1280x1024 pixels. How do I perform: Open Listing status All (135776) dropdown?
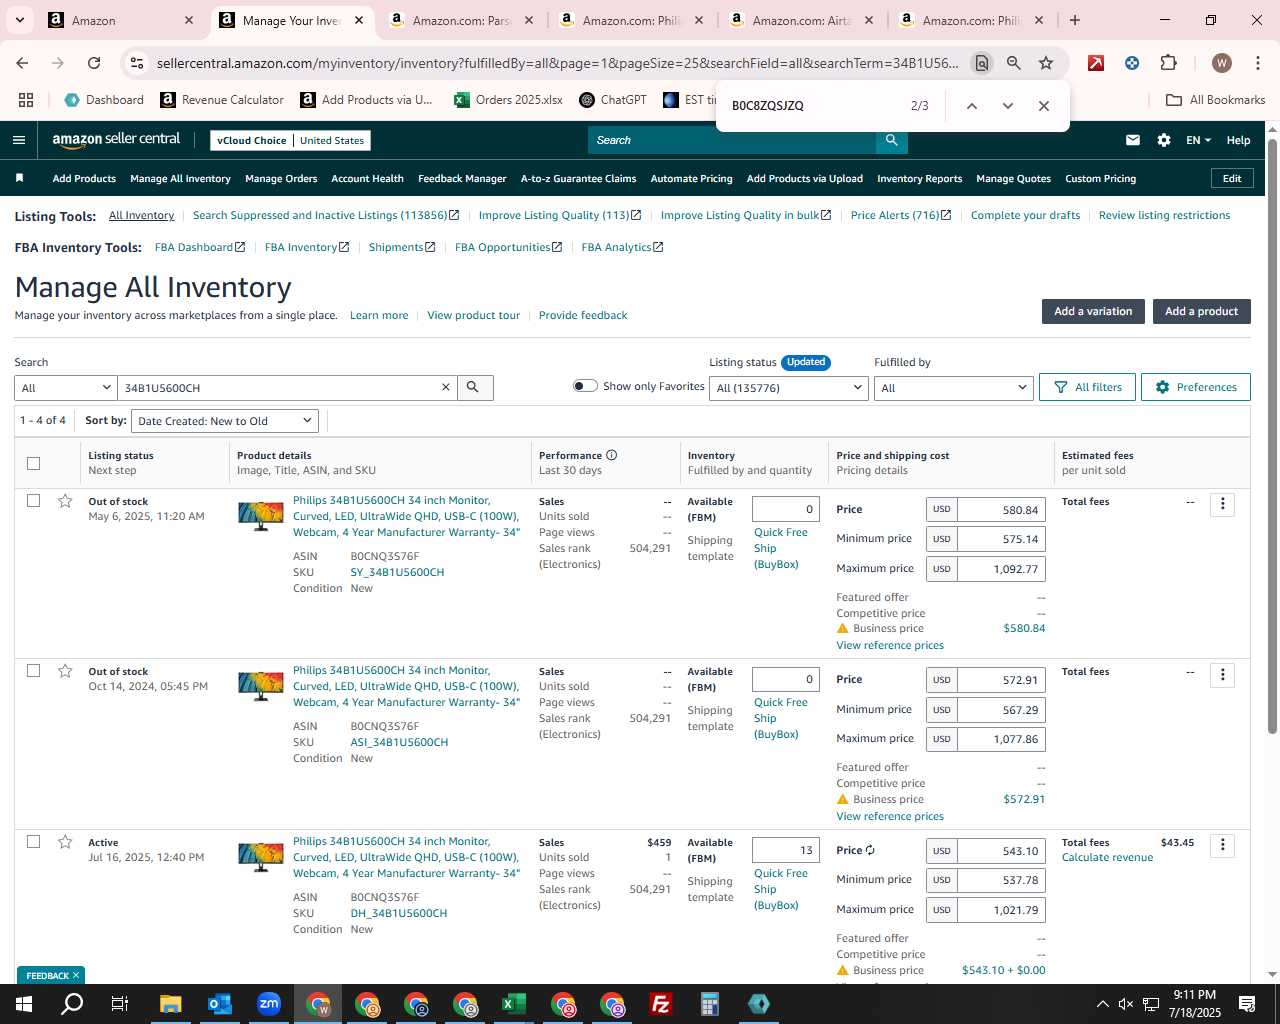coord(789,388)
